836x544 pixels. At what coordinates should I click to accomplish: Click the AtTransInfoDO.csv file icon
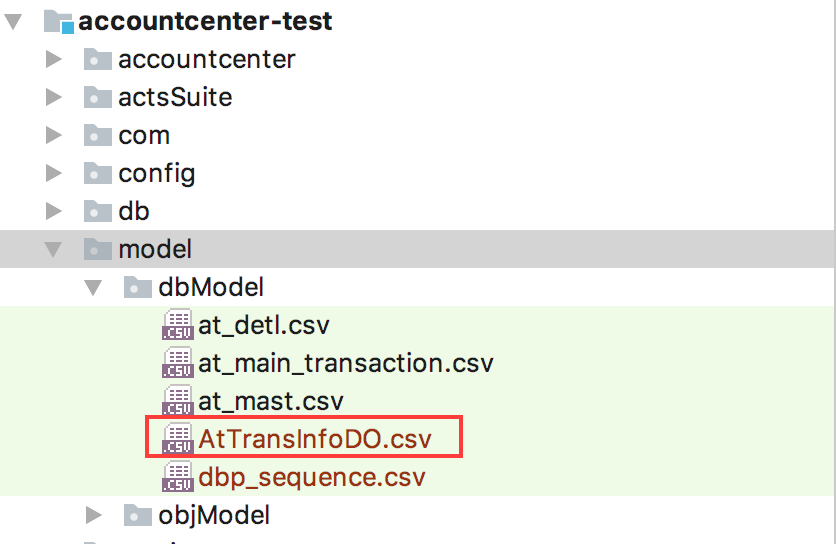178,438
